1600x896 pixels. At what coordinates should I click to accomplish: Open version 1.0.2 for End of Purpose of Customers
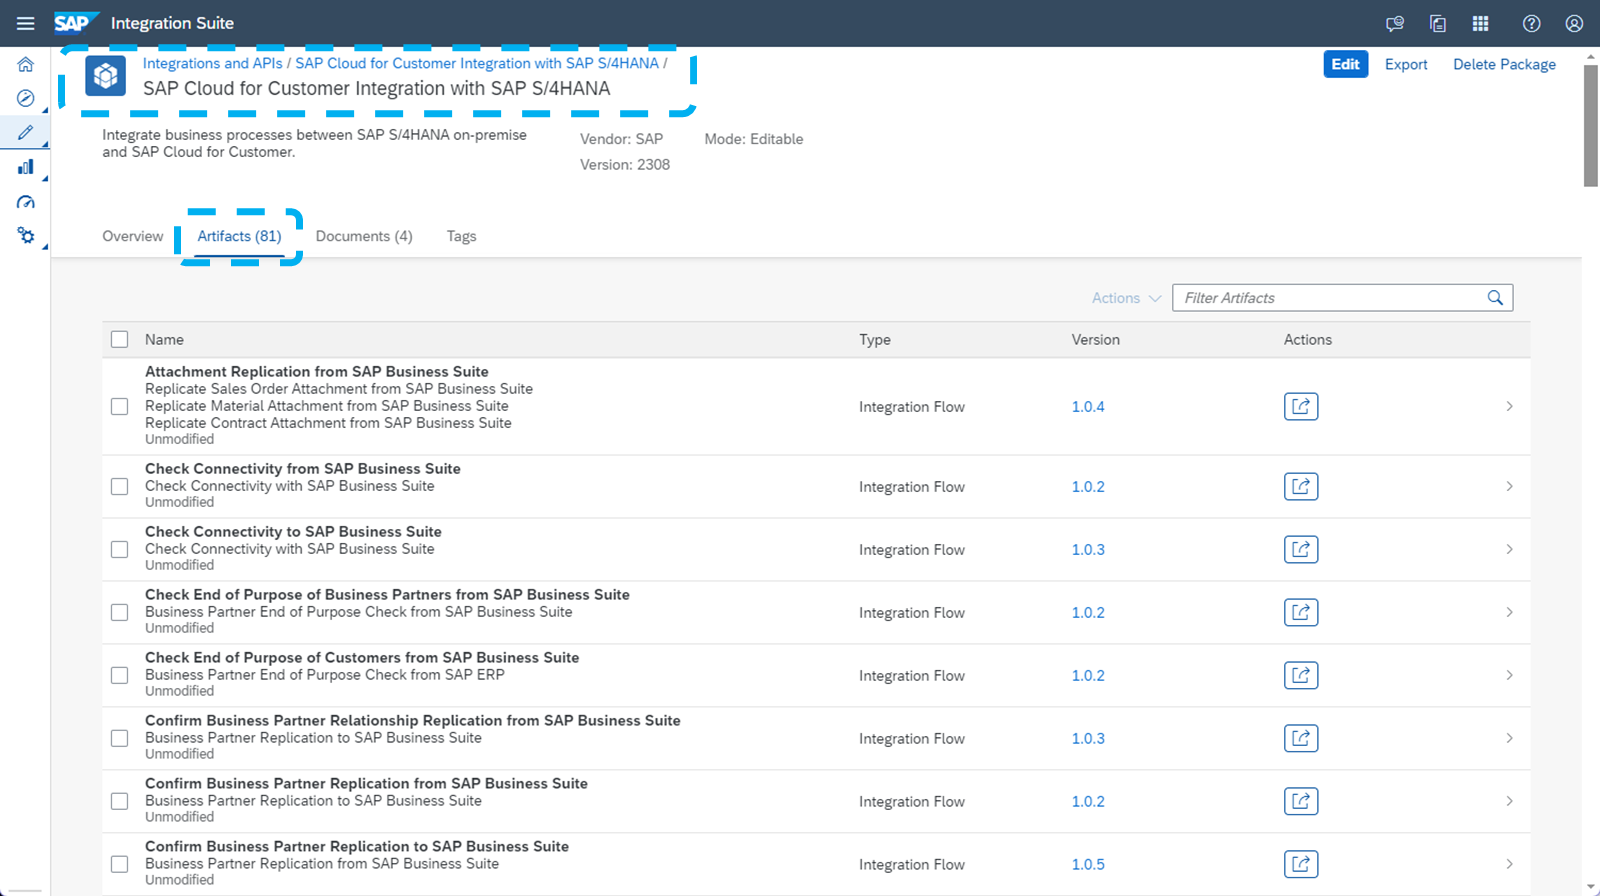coord(1088,676)
